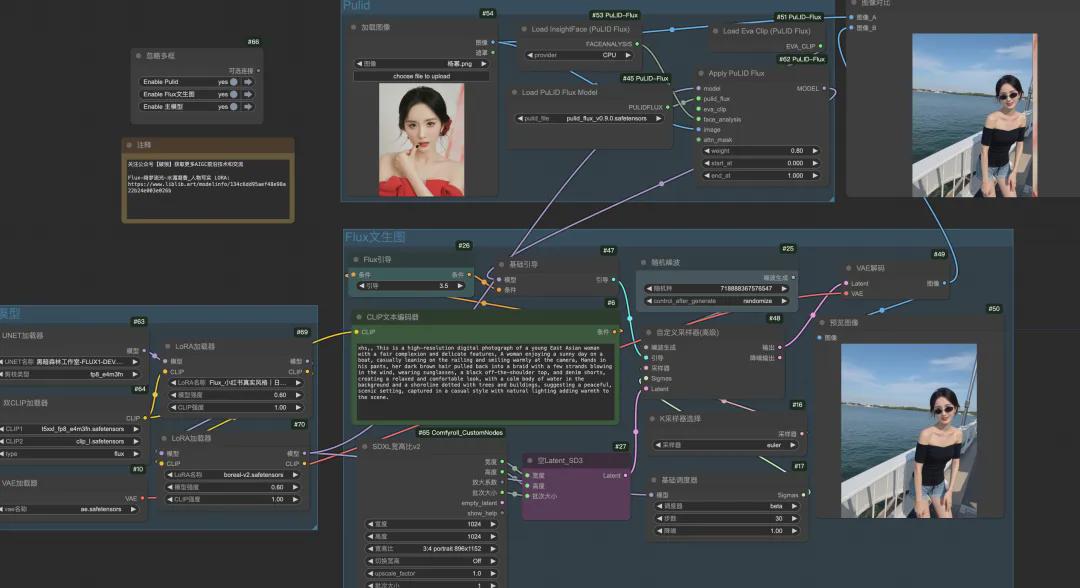Select next image with 格幂.png right arrow
The image size is (1080, 588).
coord(485,63)
